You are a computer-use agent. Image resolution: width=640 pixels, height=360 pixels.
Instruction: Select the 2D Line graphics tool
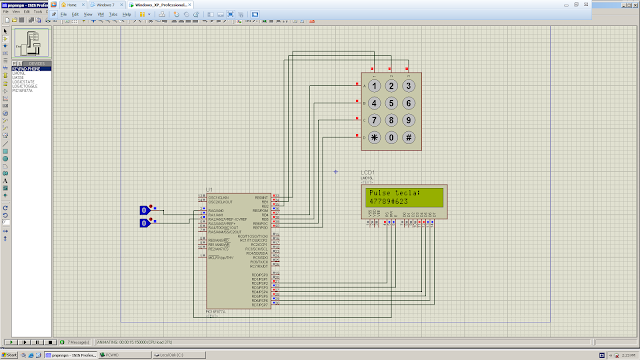pyautogui.click(x=5, y=144)
